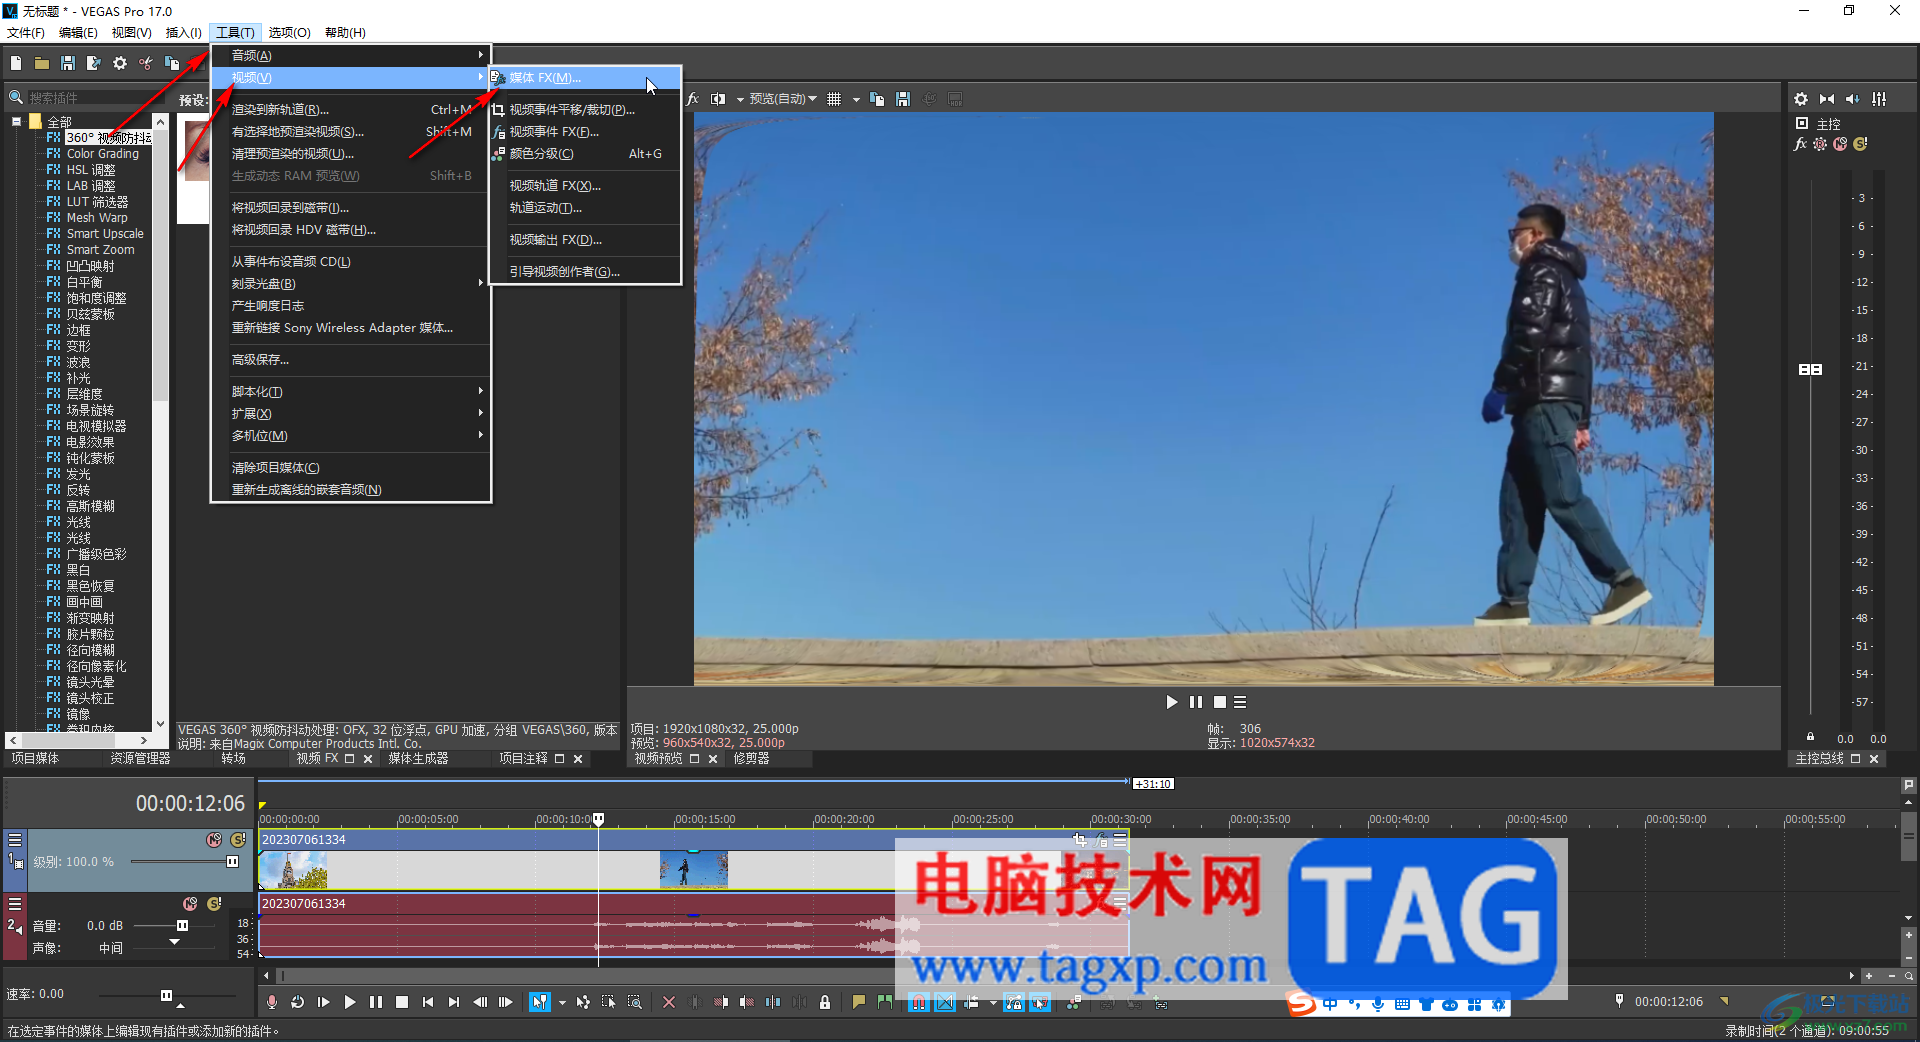Click the Delete (red X) icon
The width and height of the screenshot is (1920, 1042).
669,1002
